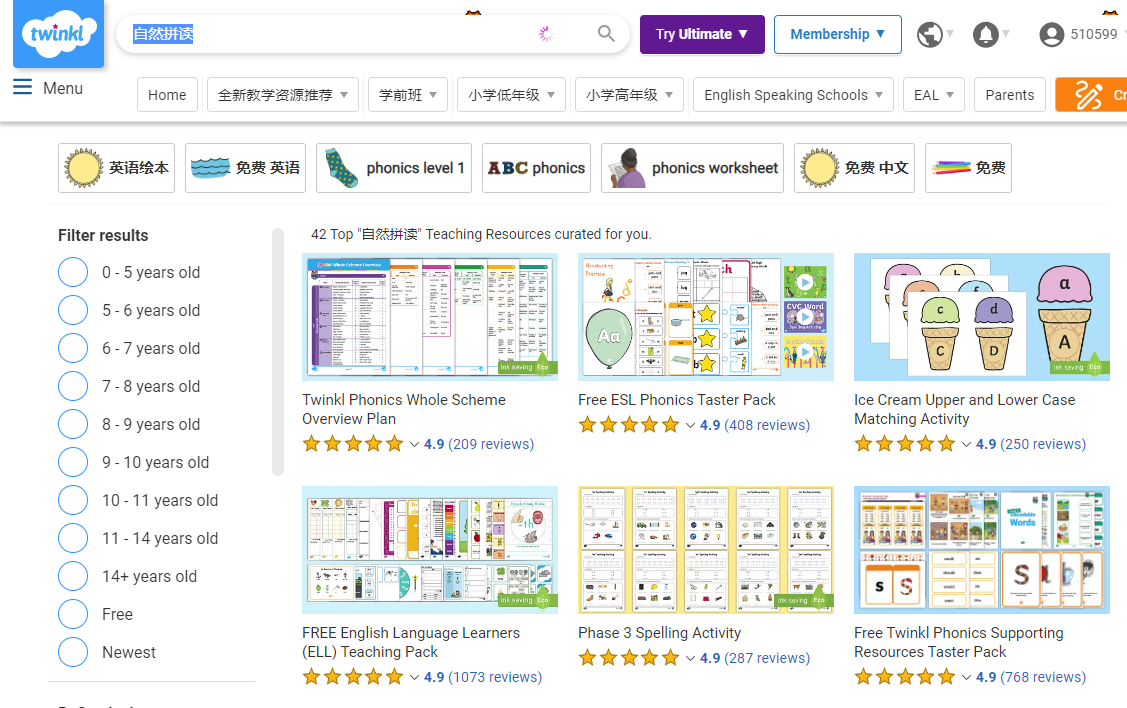Click star rating of Ice Cream Matching Activity
This screenshot has width=1127, height=708.
coord(905,443)
